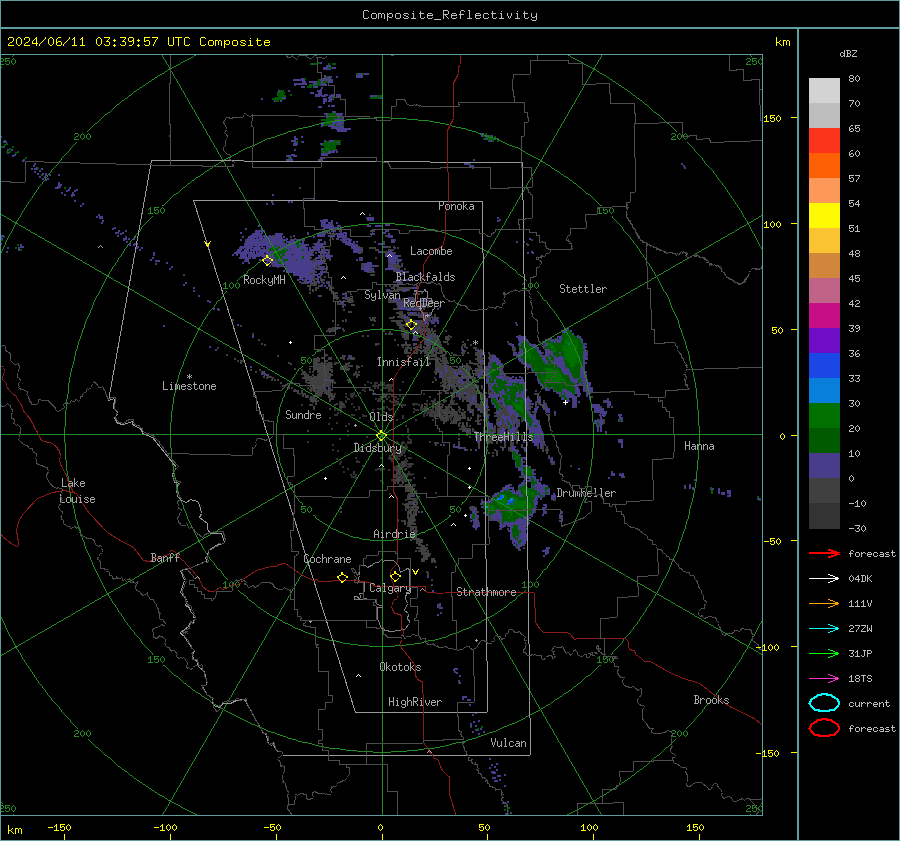Image resolution: width=900 pixels, height=841 pixels.
Task: Click the cyan 27ZW arrow in legend
Action: [x=824, y=629]
